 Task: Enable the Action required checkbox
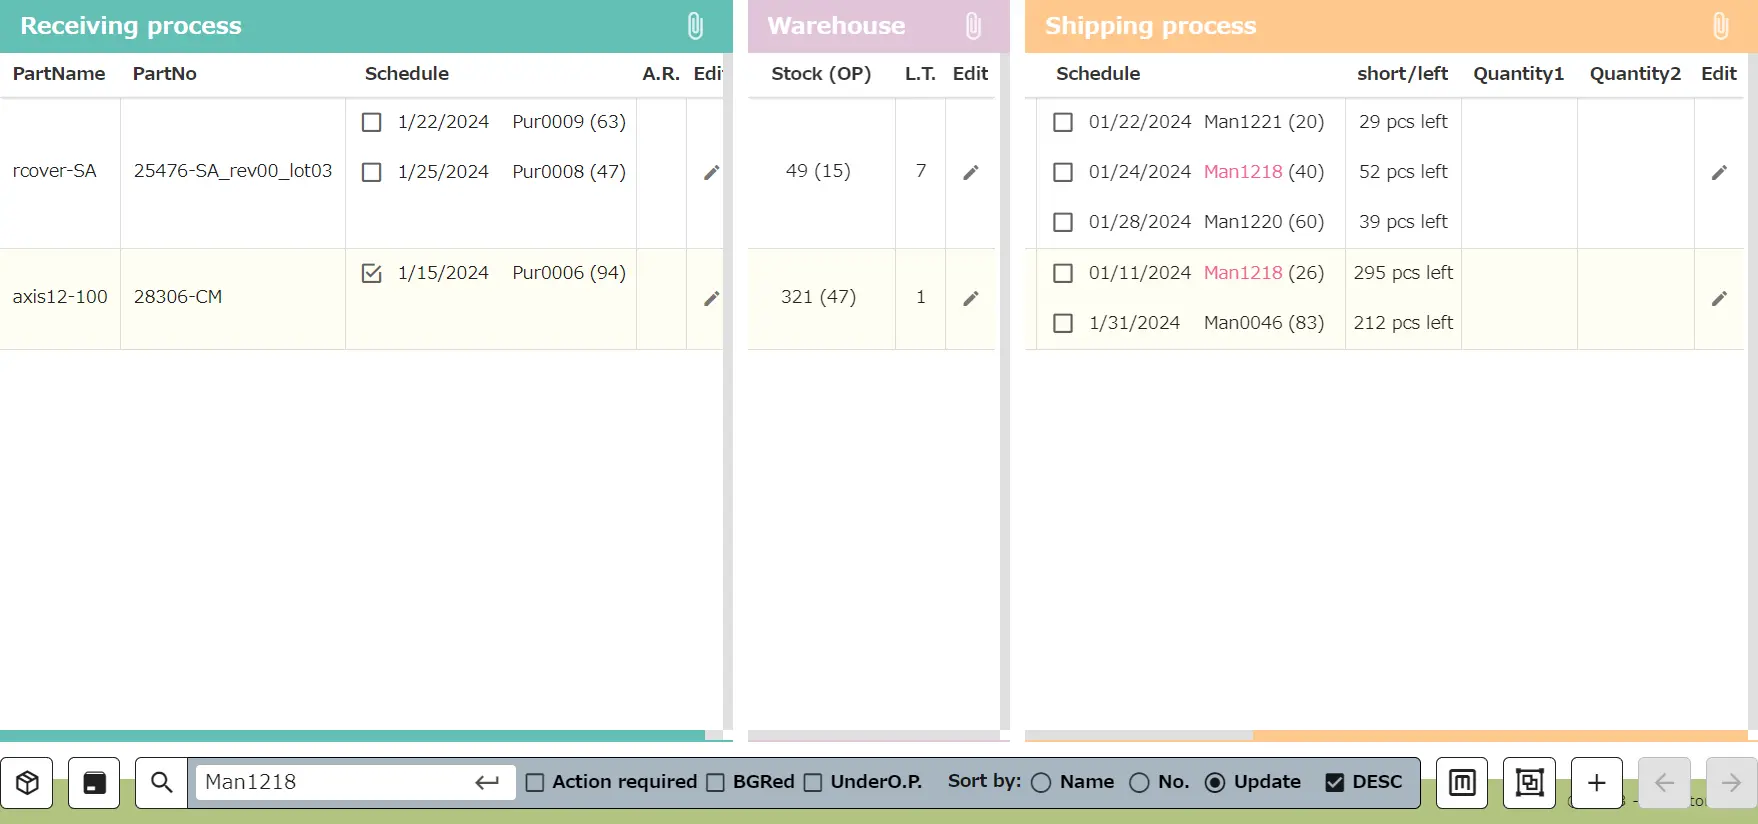click(535, 782)
